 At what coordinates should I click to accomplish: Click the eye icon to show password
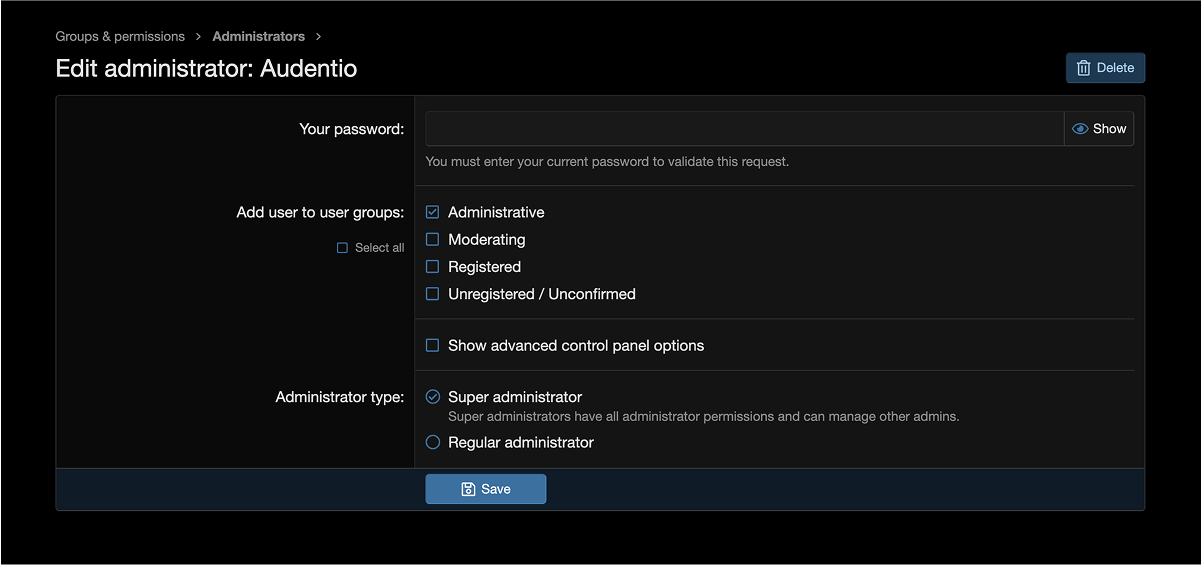tap(1080, 129)
